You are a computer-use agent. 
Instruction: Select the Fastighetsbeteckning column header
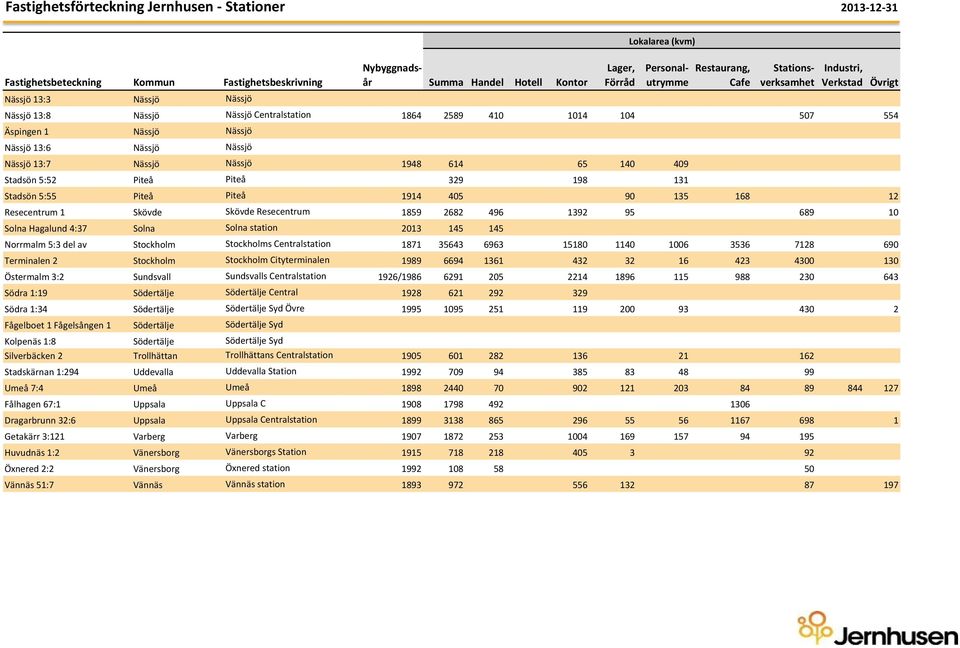tap(53, 82)
